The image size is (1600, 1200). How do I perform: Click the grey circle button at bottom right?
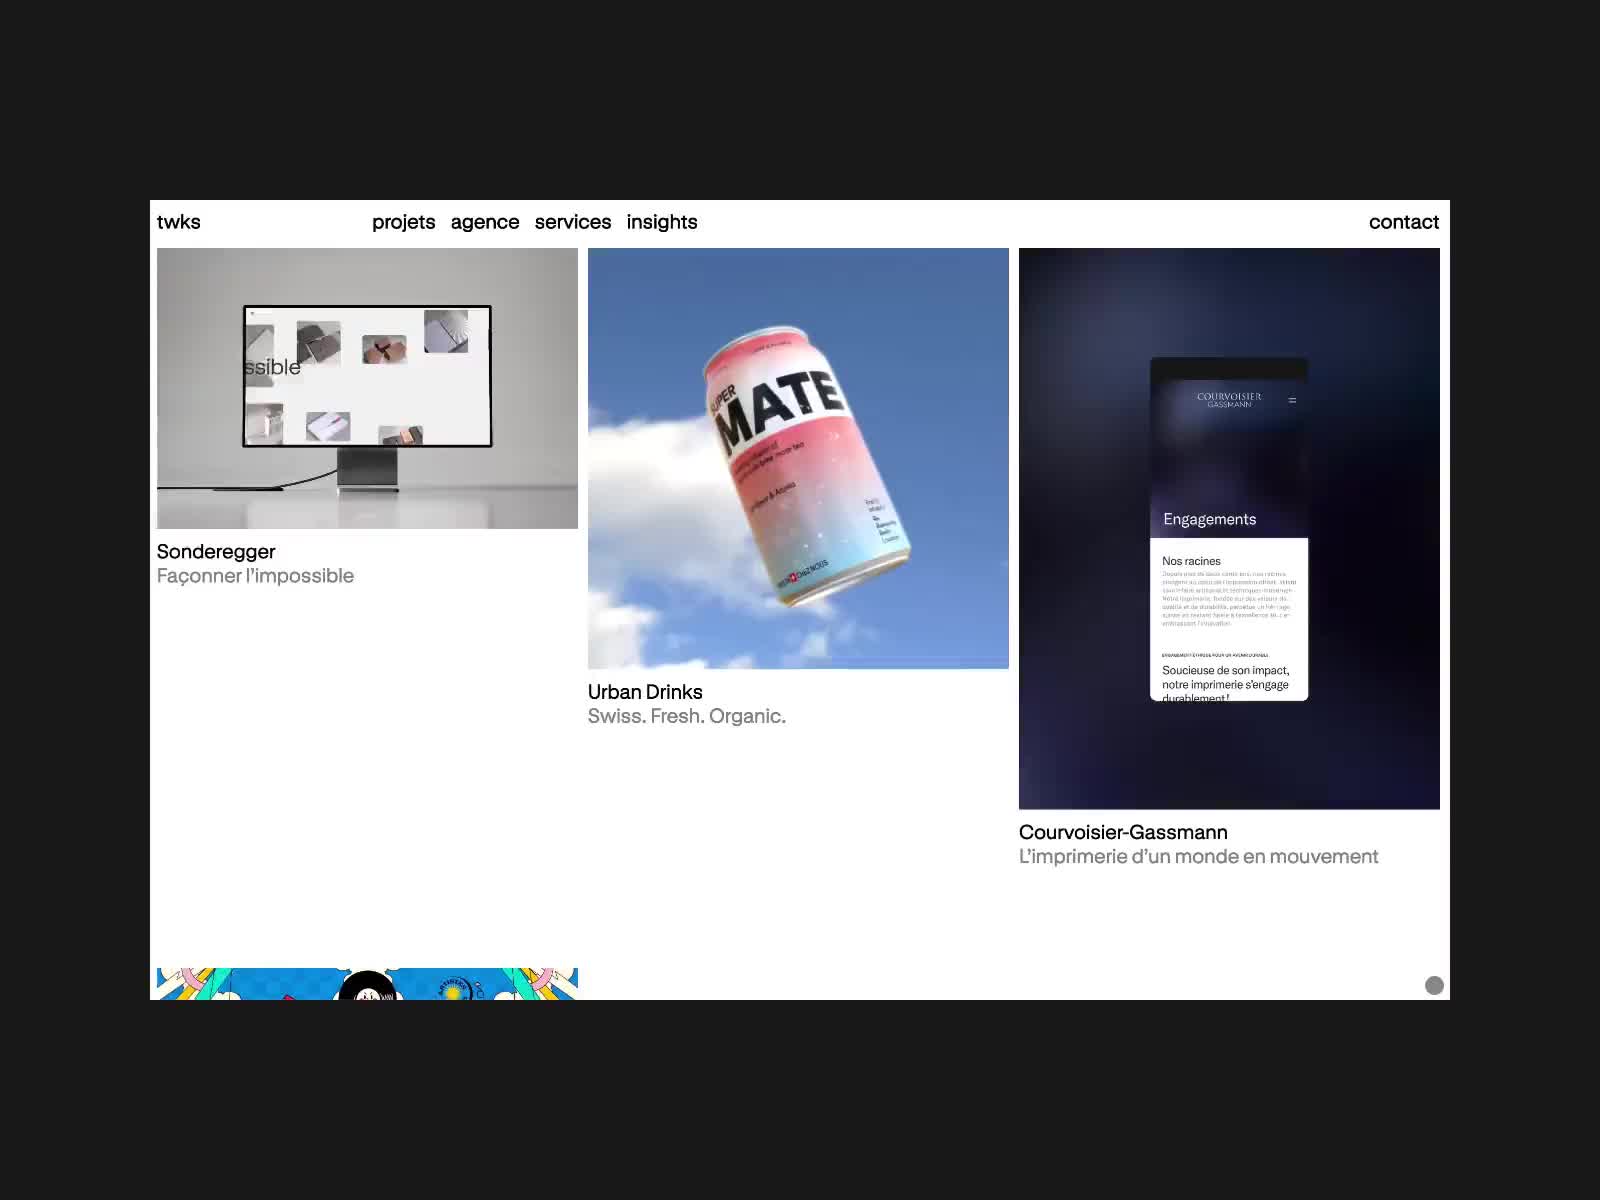coord(1434,985)
